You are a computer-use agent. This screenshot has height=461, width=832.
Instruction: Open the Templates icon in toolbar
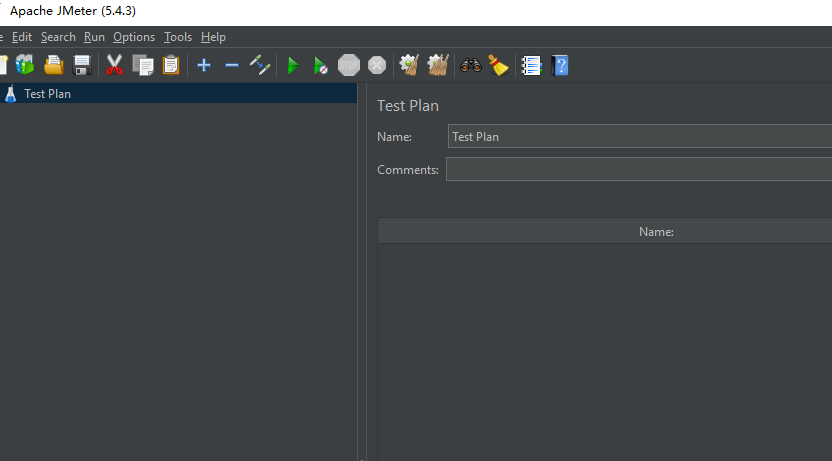click(x=25, y=65)
